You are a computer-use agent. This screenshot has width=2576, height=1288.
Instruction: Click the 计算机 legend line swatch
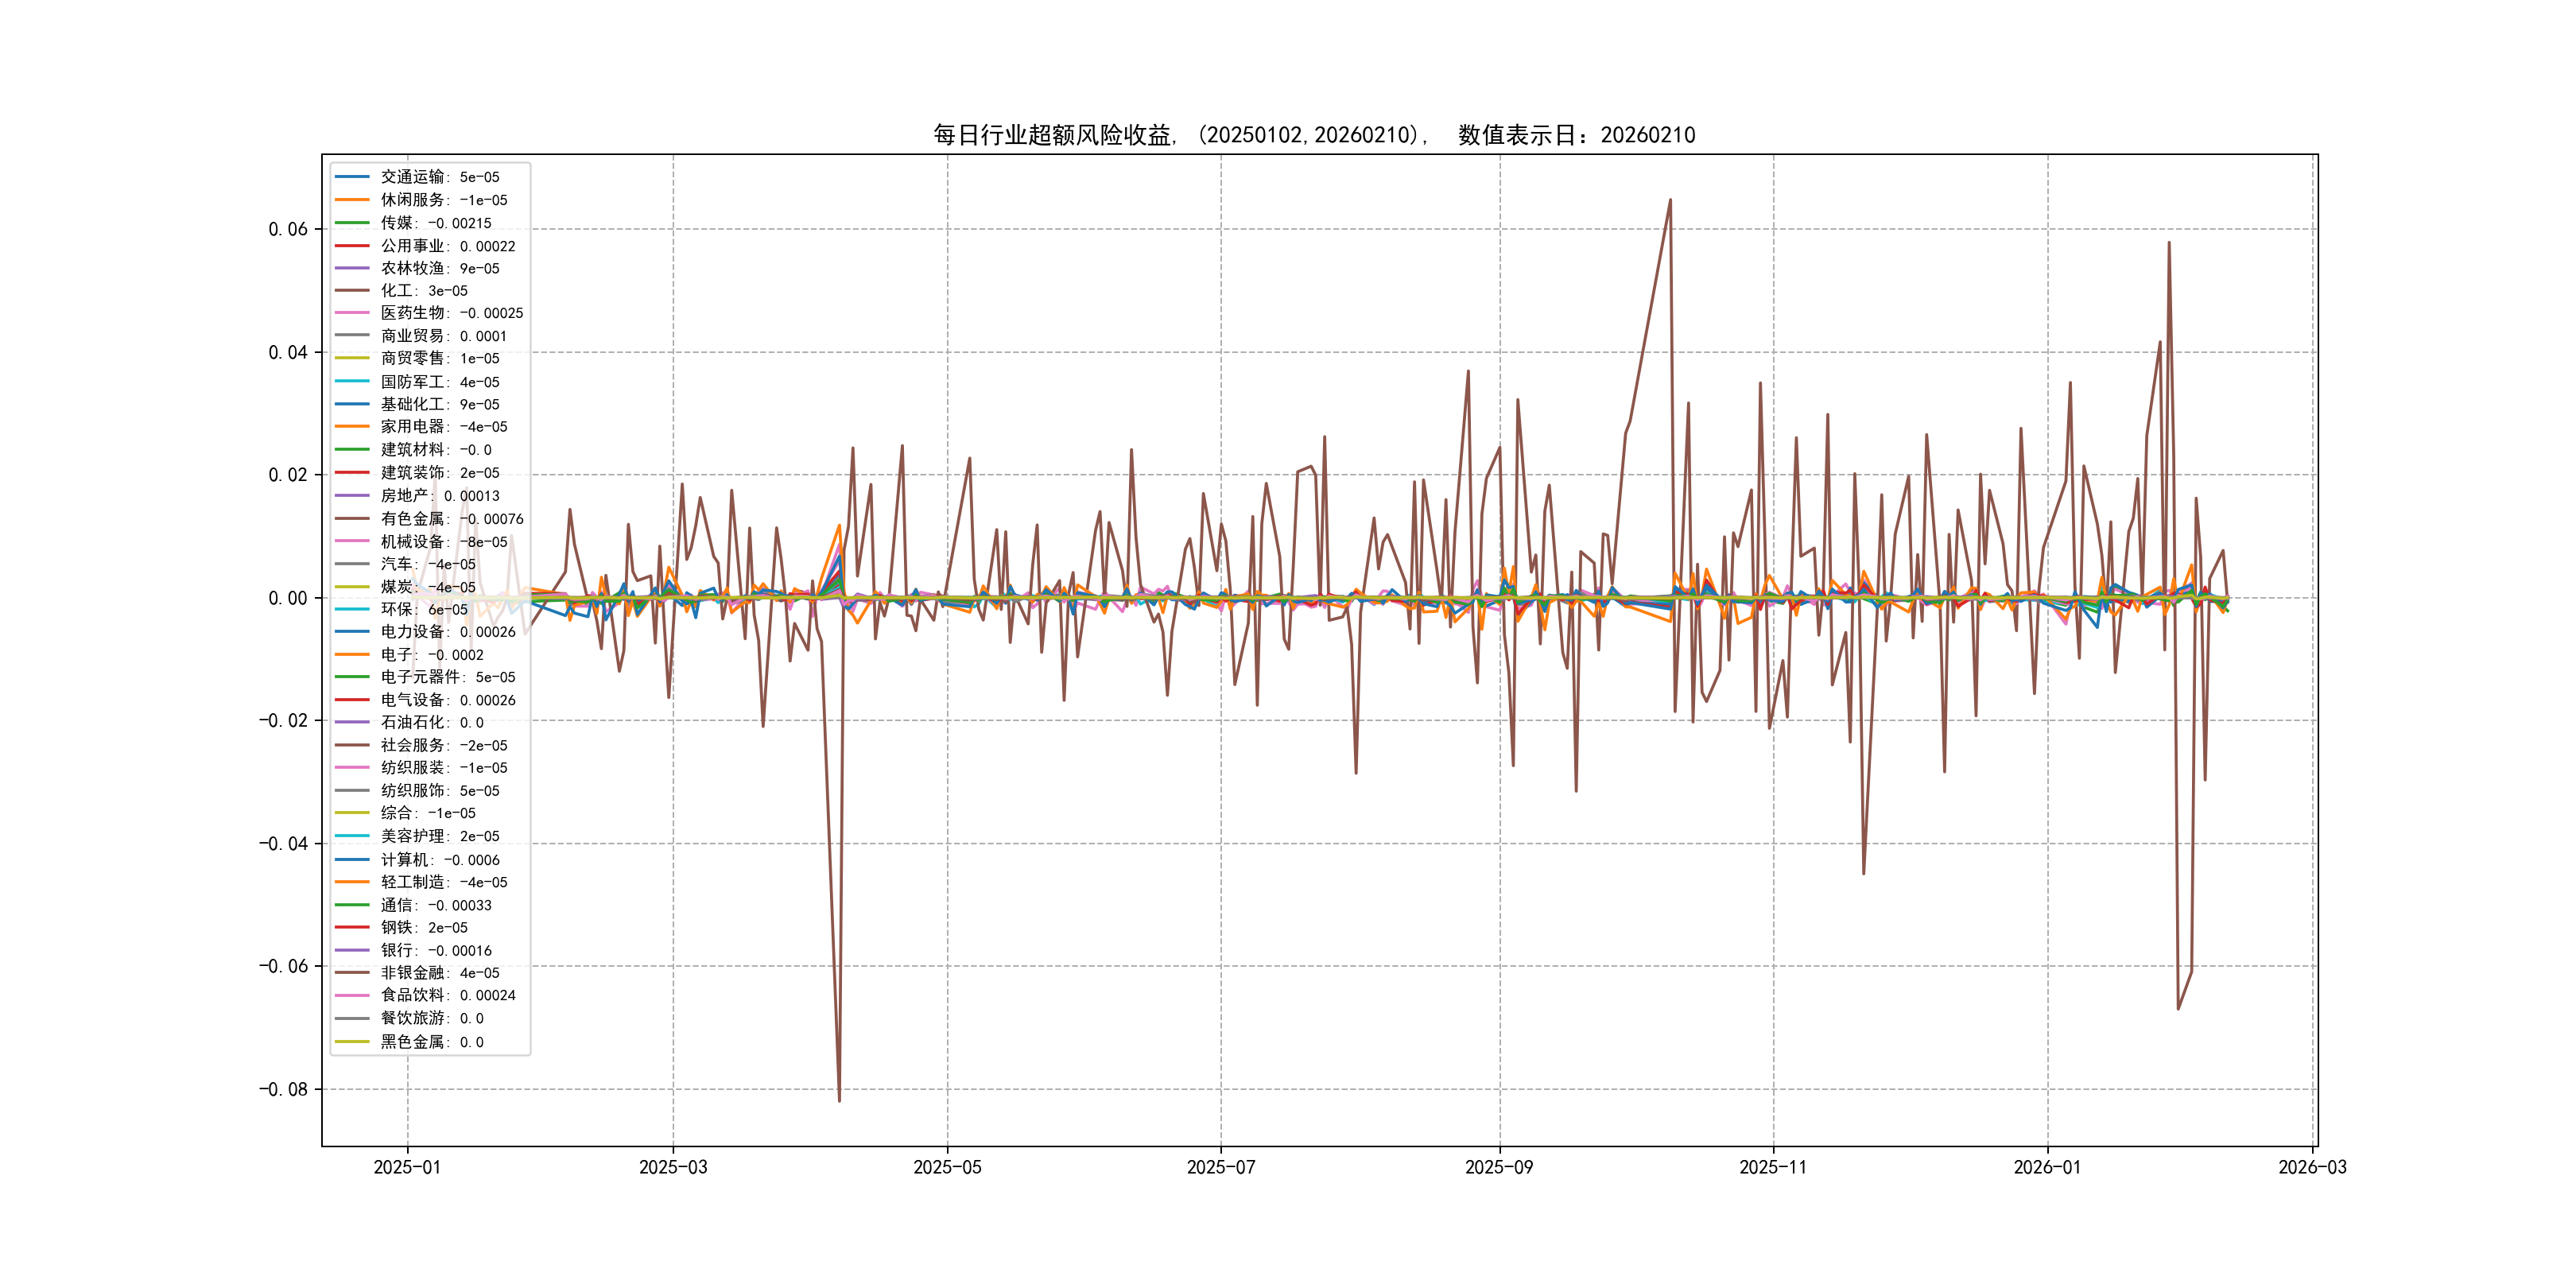(x=352, y=860)
